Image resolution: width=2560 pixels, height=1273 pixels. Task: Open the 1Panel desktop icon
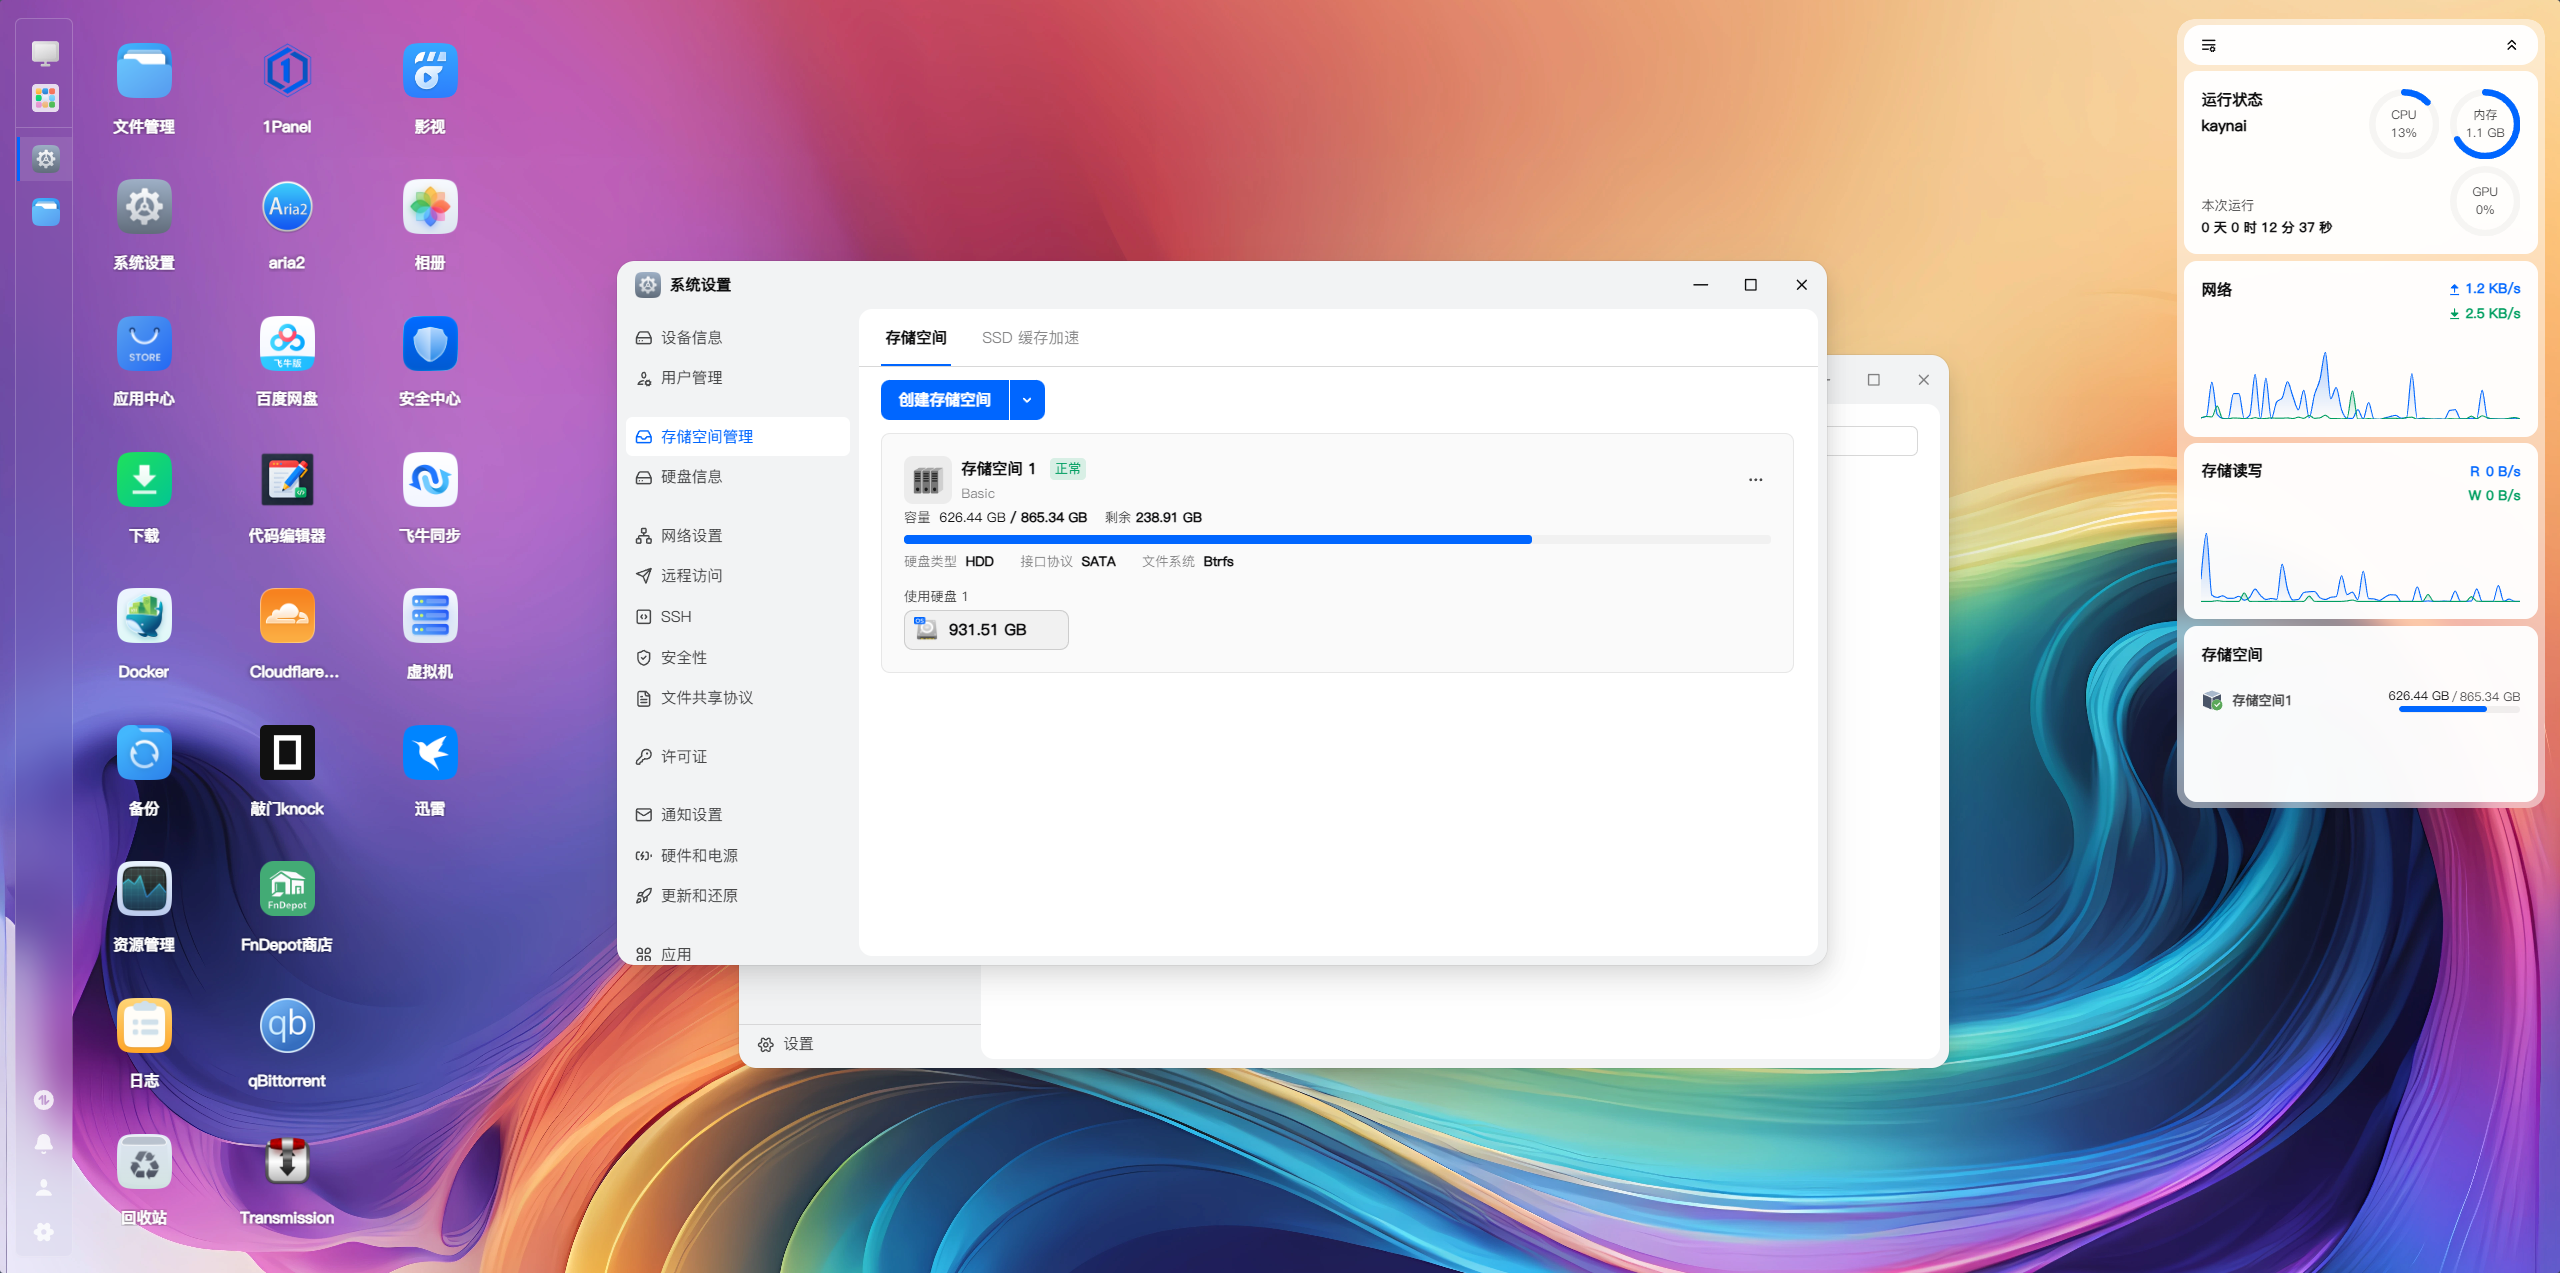pos(287,71)
